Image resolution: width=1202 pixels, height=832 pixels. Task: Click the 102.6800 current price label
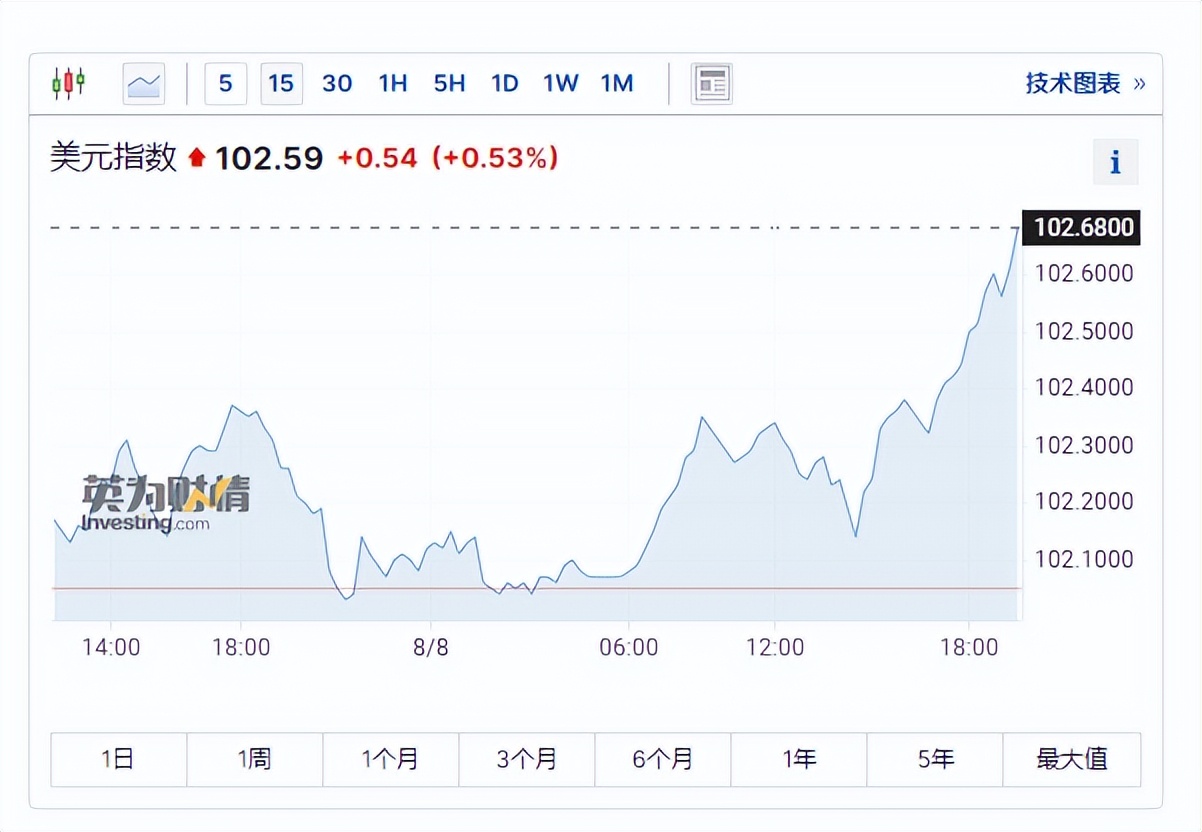pyautogui.click(x=1083, y=227)
